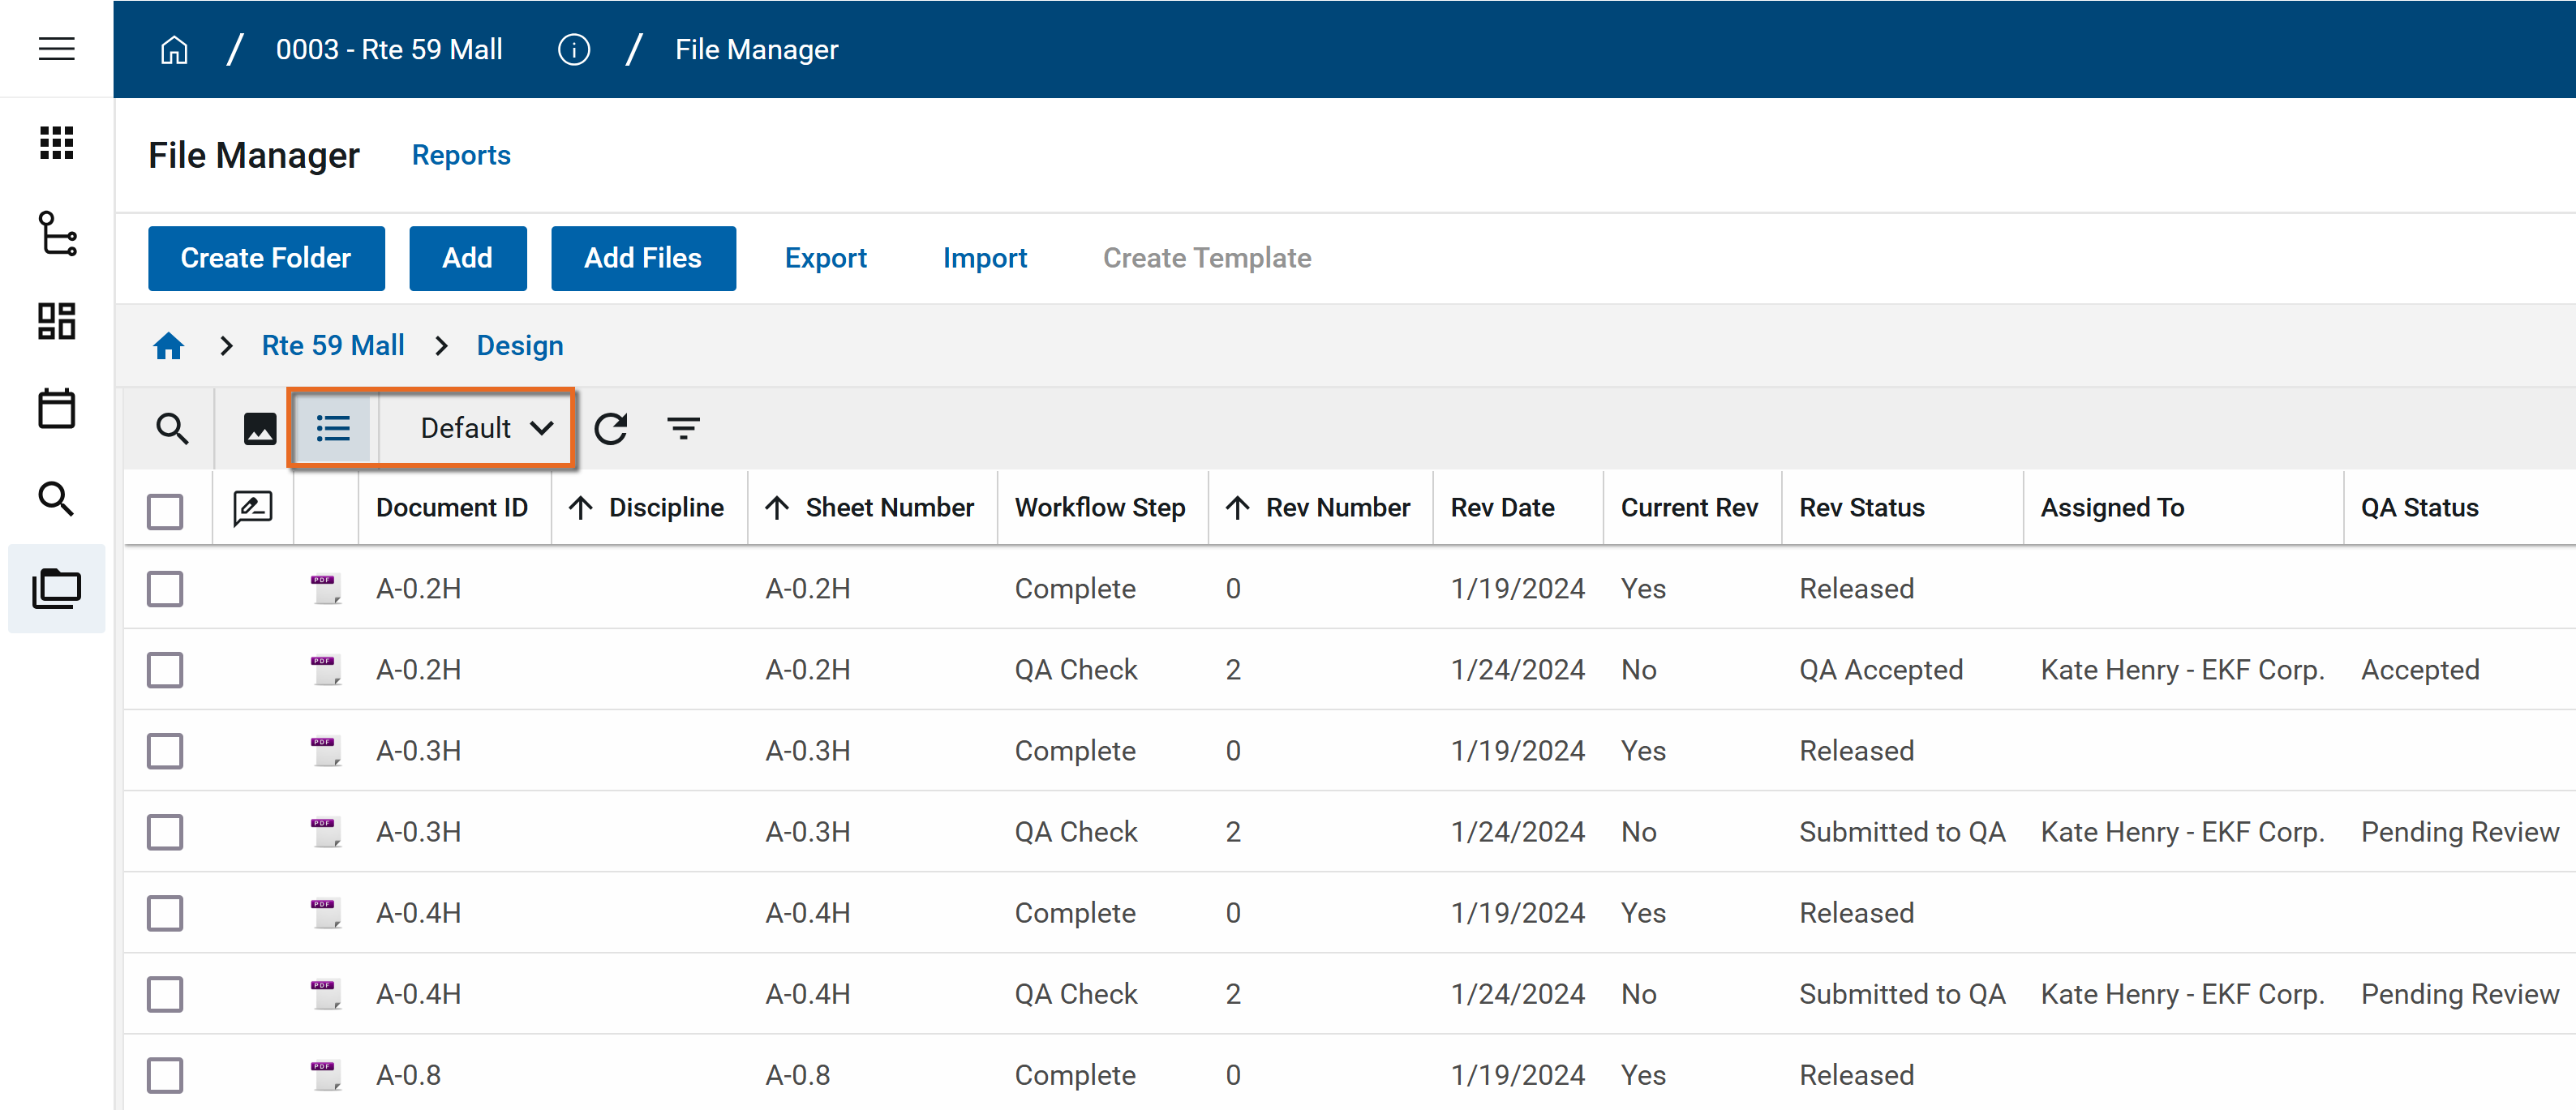Check the select-all header checkbox

pos(165,511)
